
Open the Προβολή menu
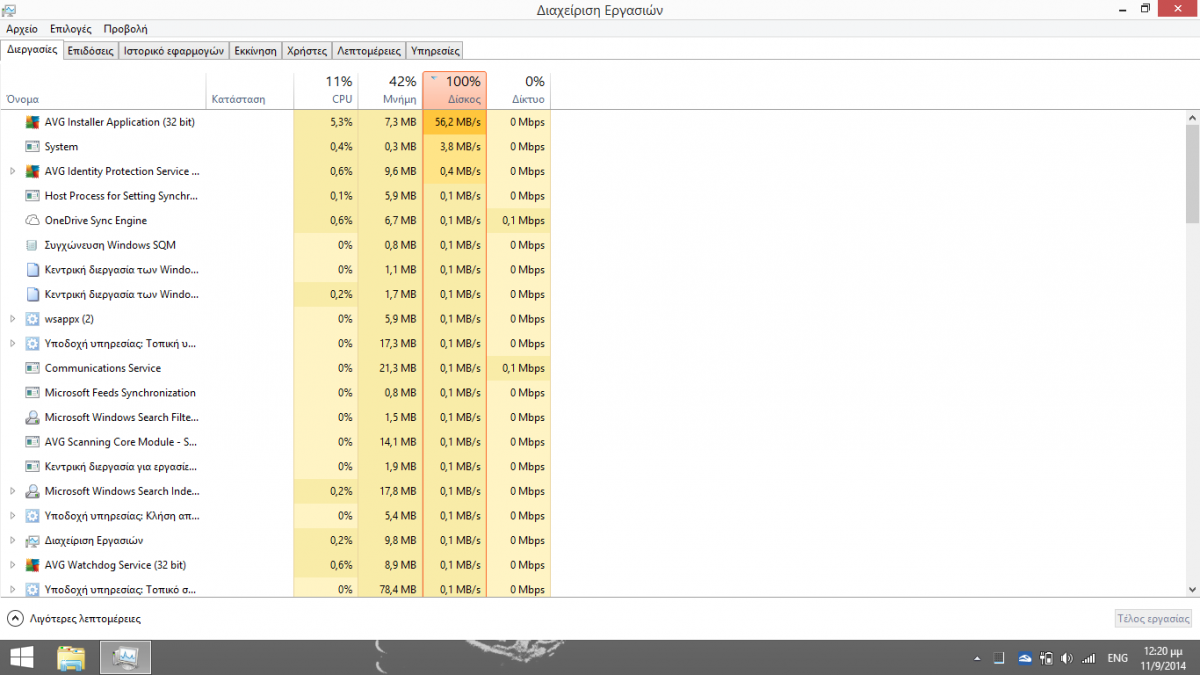125,30
